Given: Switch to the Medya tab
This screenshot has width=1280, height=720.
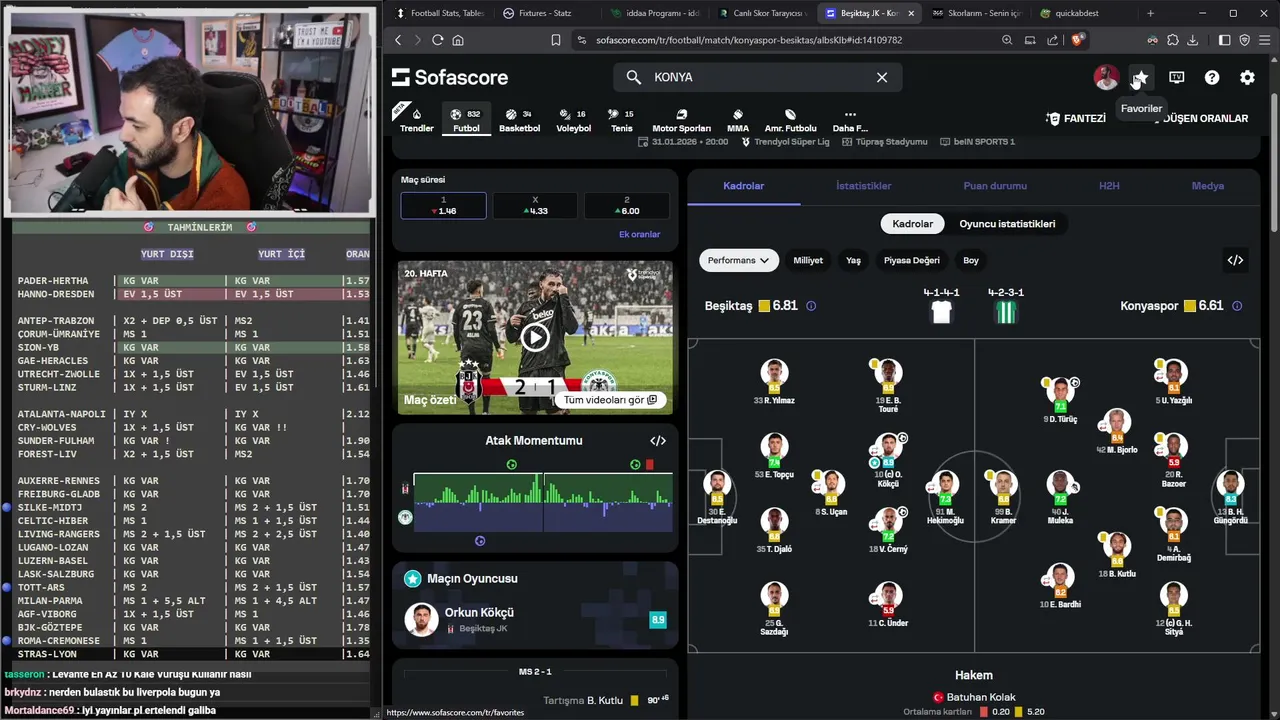Looking at the screenshot, I should coord(1207,186).
